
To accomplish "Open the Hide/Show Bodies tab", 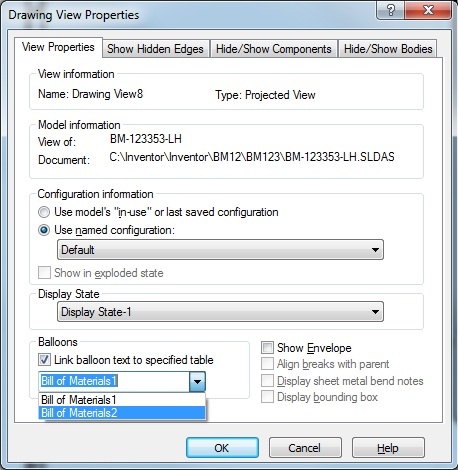I will point(388,49).
